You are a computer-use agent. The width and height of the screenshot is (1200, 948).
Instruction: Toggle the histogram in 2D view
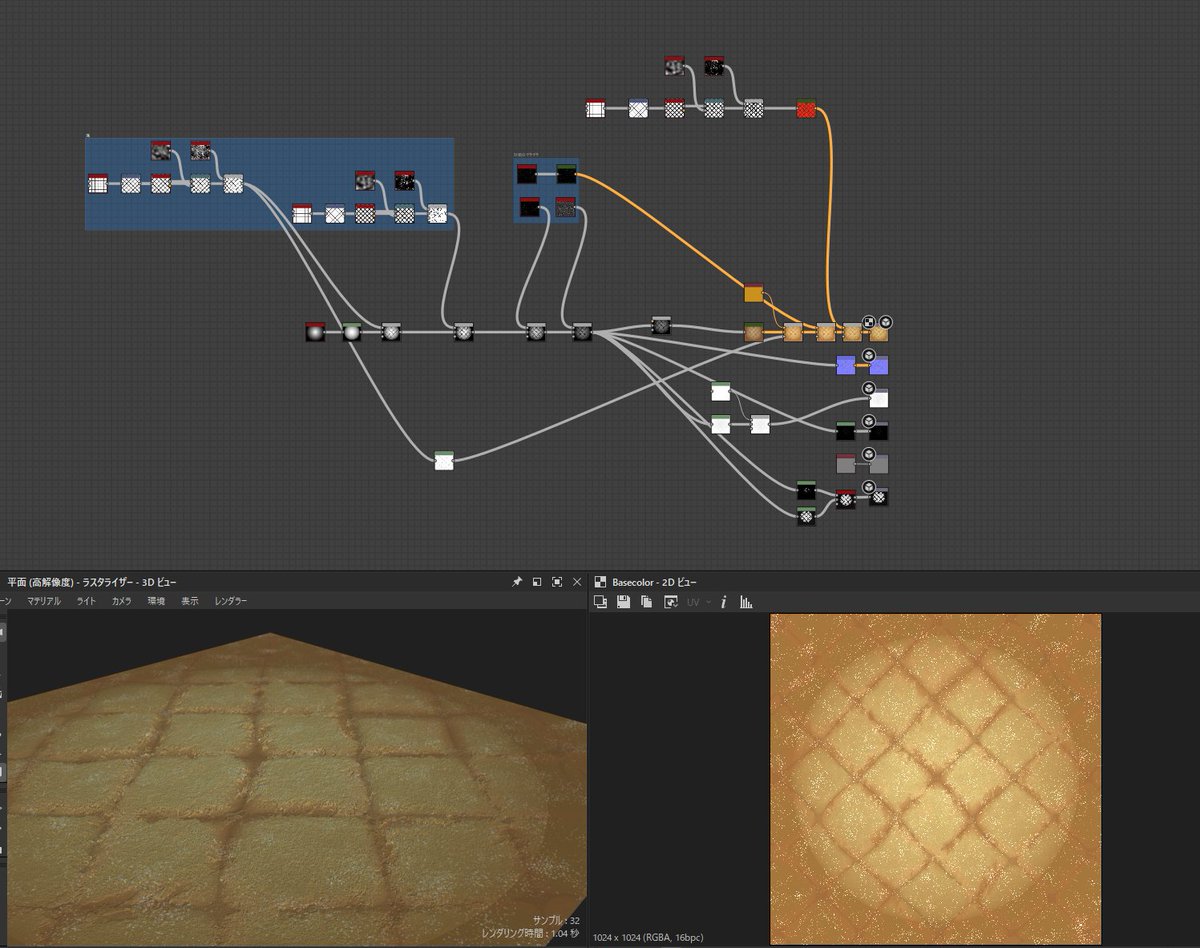click(x=746, y=602)
